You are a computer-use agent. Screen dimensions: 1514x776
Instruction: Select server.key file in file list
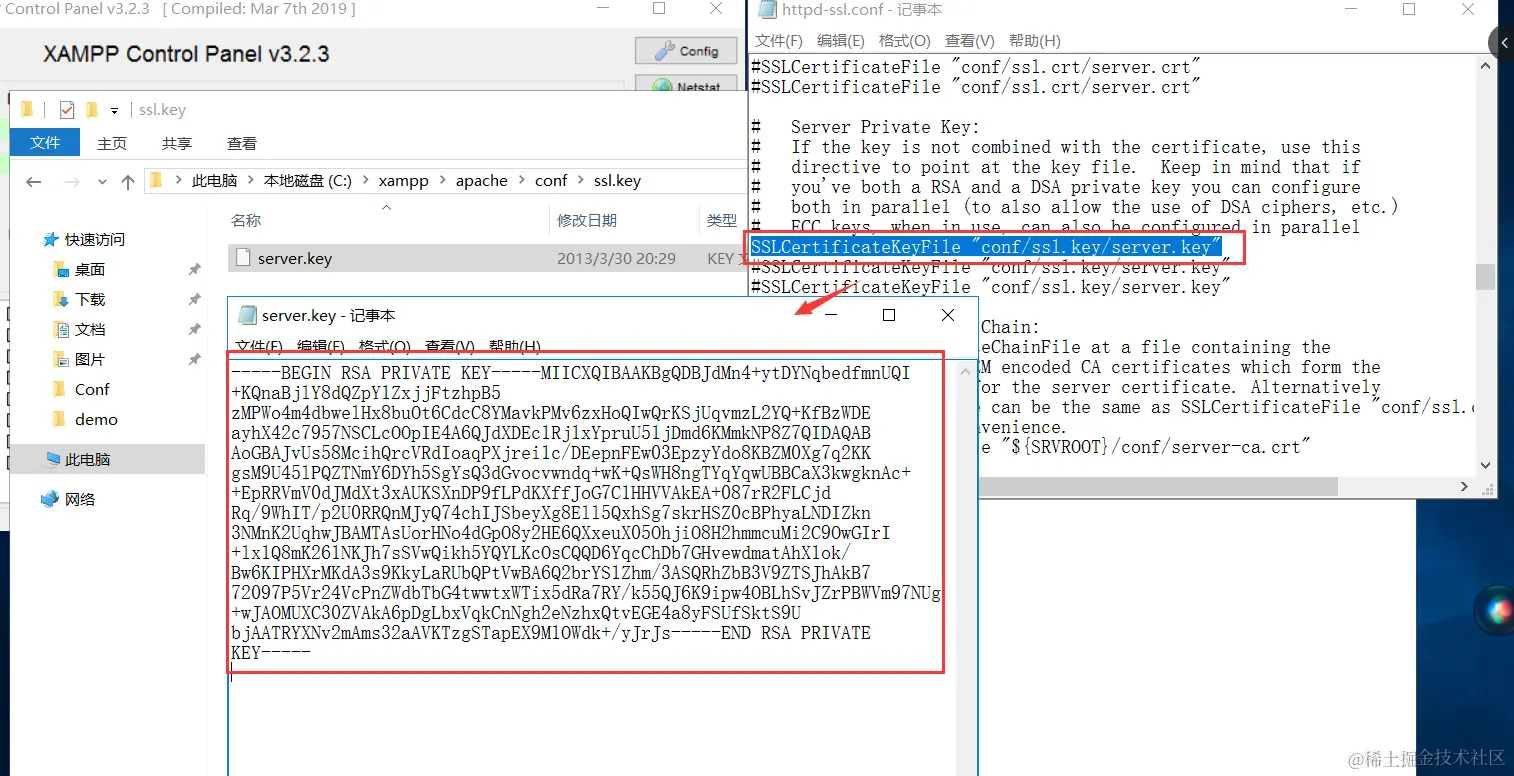click(487, 258)
